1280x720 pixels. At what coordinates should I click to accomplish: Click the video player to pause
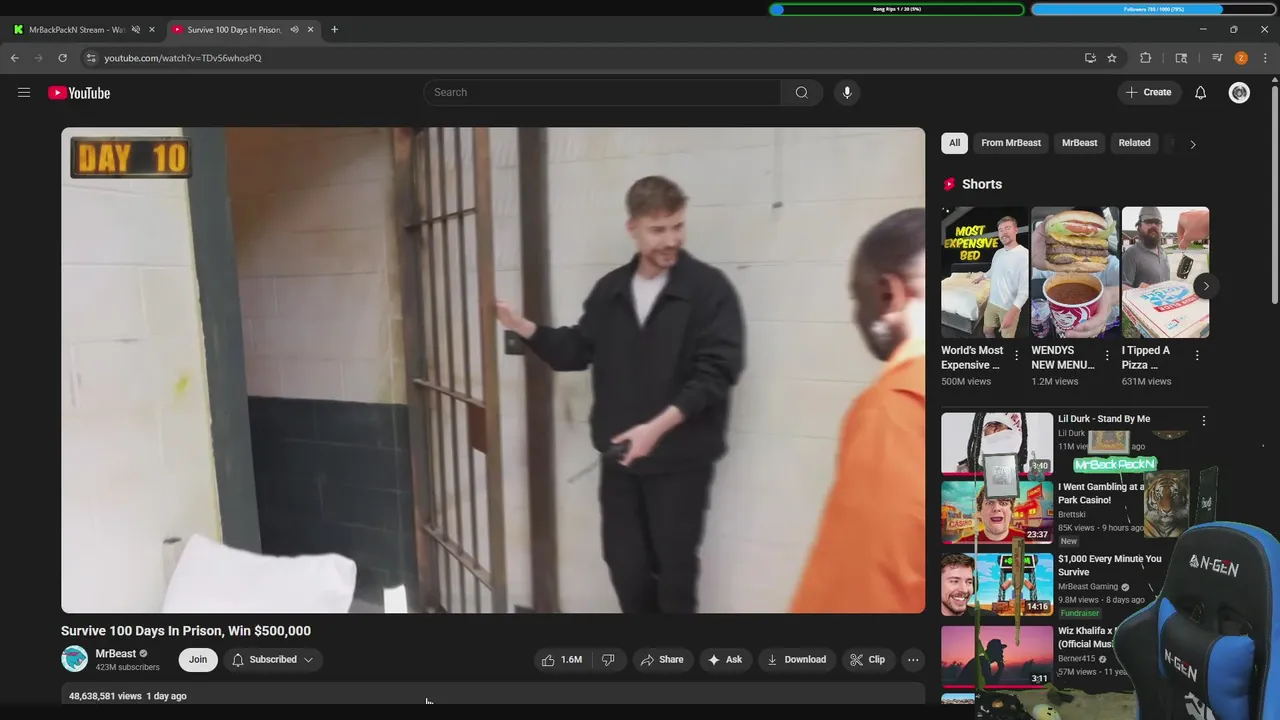(493, 370)
